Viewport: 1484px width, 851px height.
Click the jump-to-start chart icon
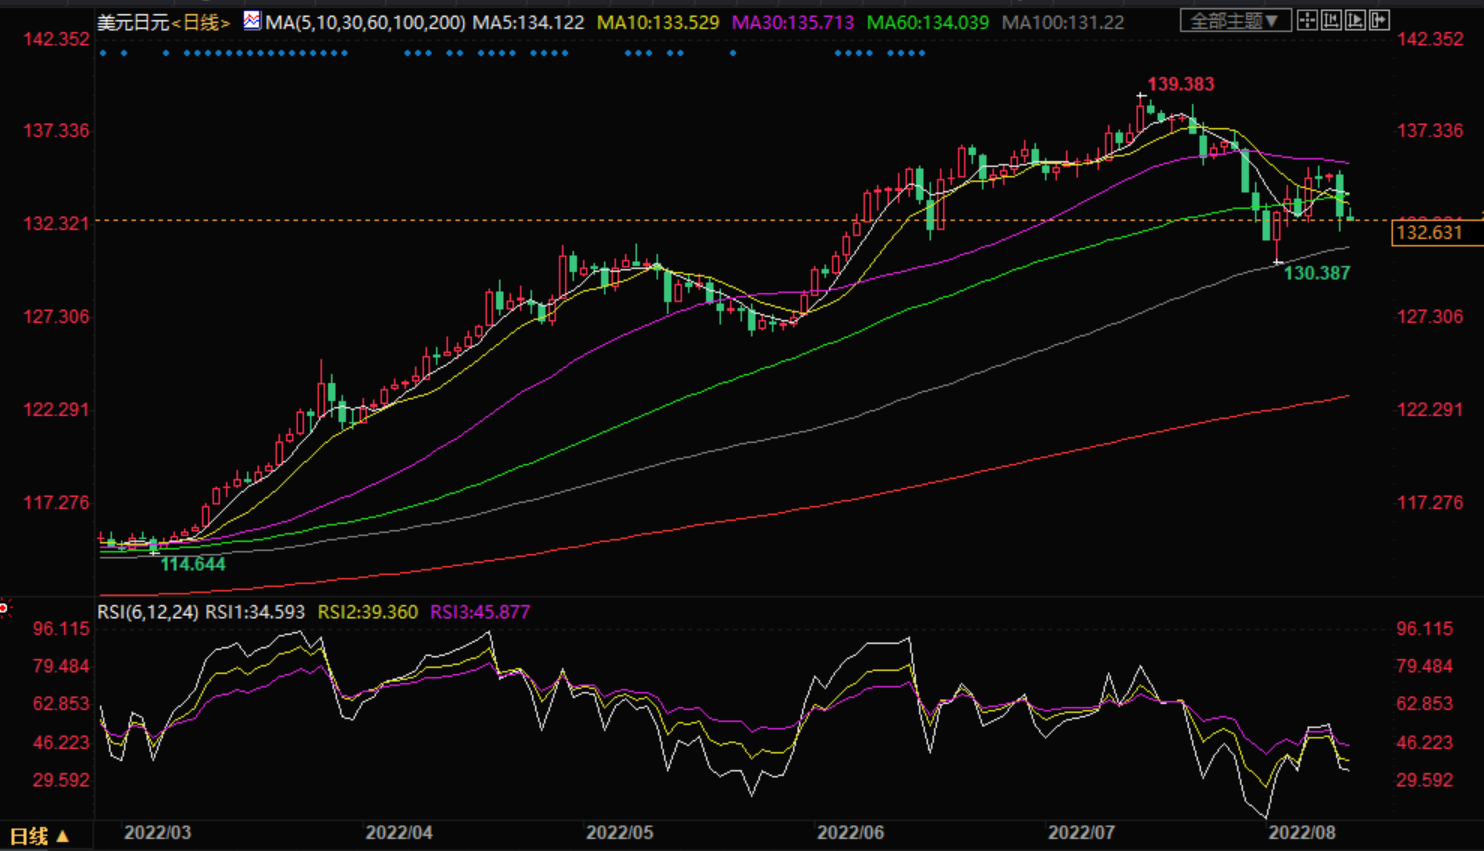[1331, 21]
